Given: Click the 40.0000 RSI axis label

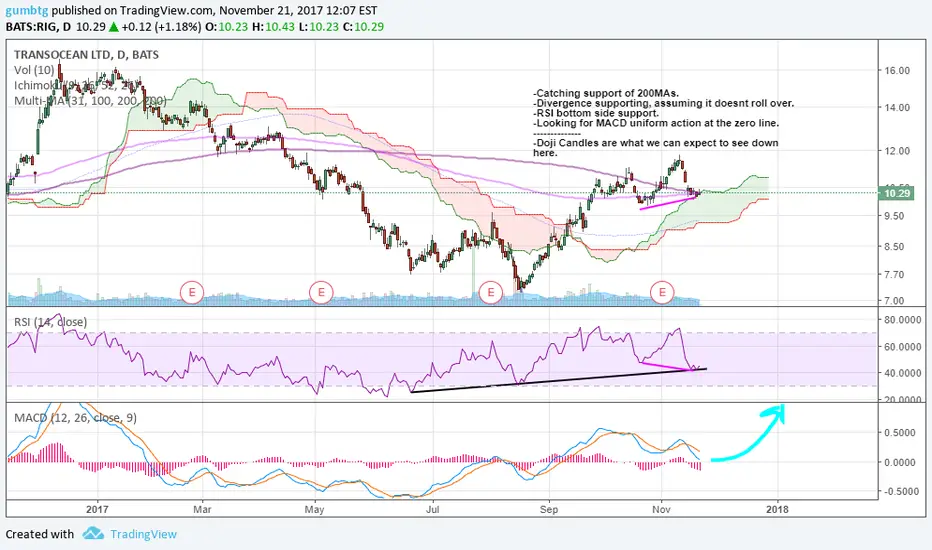Looking at the screenshot, I should tap(903, 373).
